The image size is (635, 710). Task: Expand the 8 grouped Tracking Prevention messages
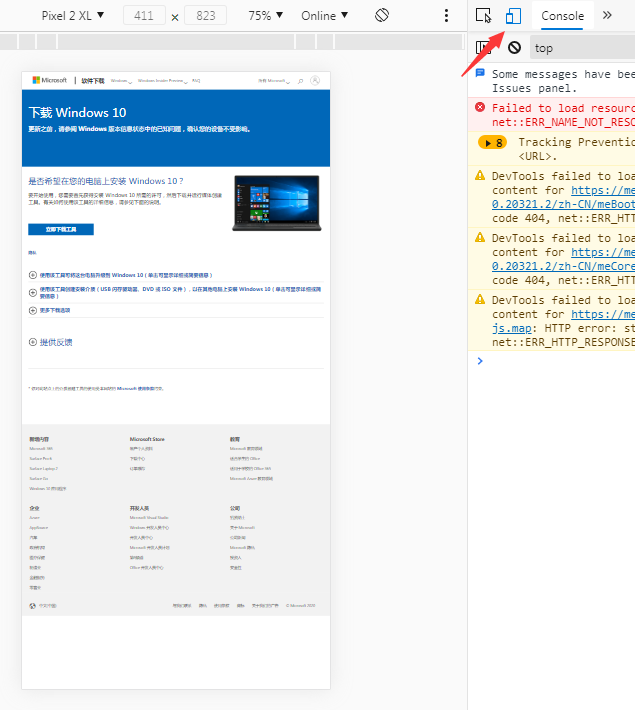492,142
